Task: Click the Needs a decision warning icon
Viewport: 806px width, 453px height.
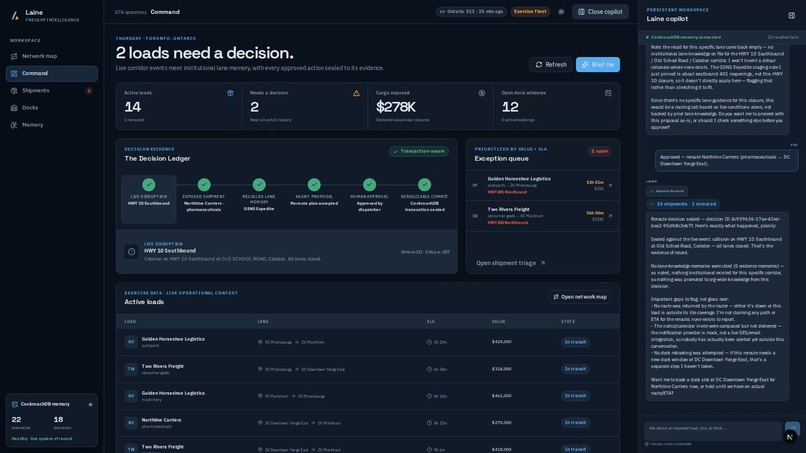Action: 356,93
